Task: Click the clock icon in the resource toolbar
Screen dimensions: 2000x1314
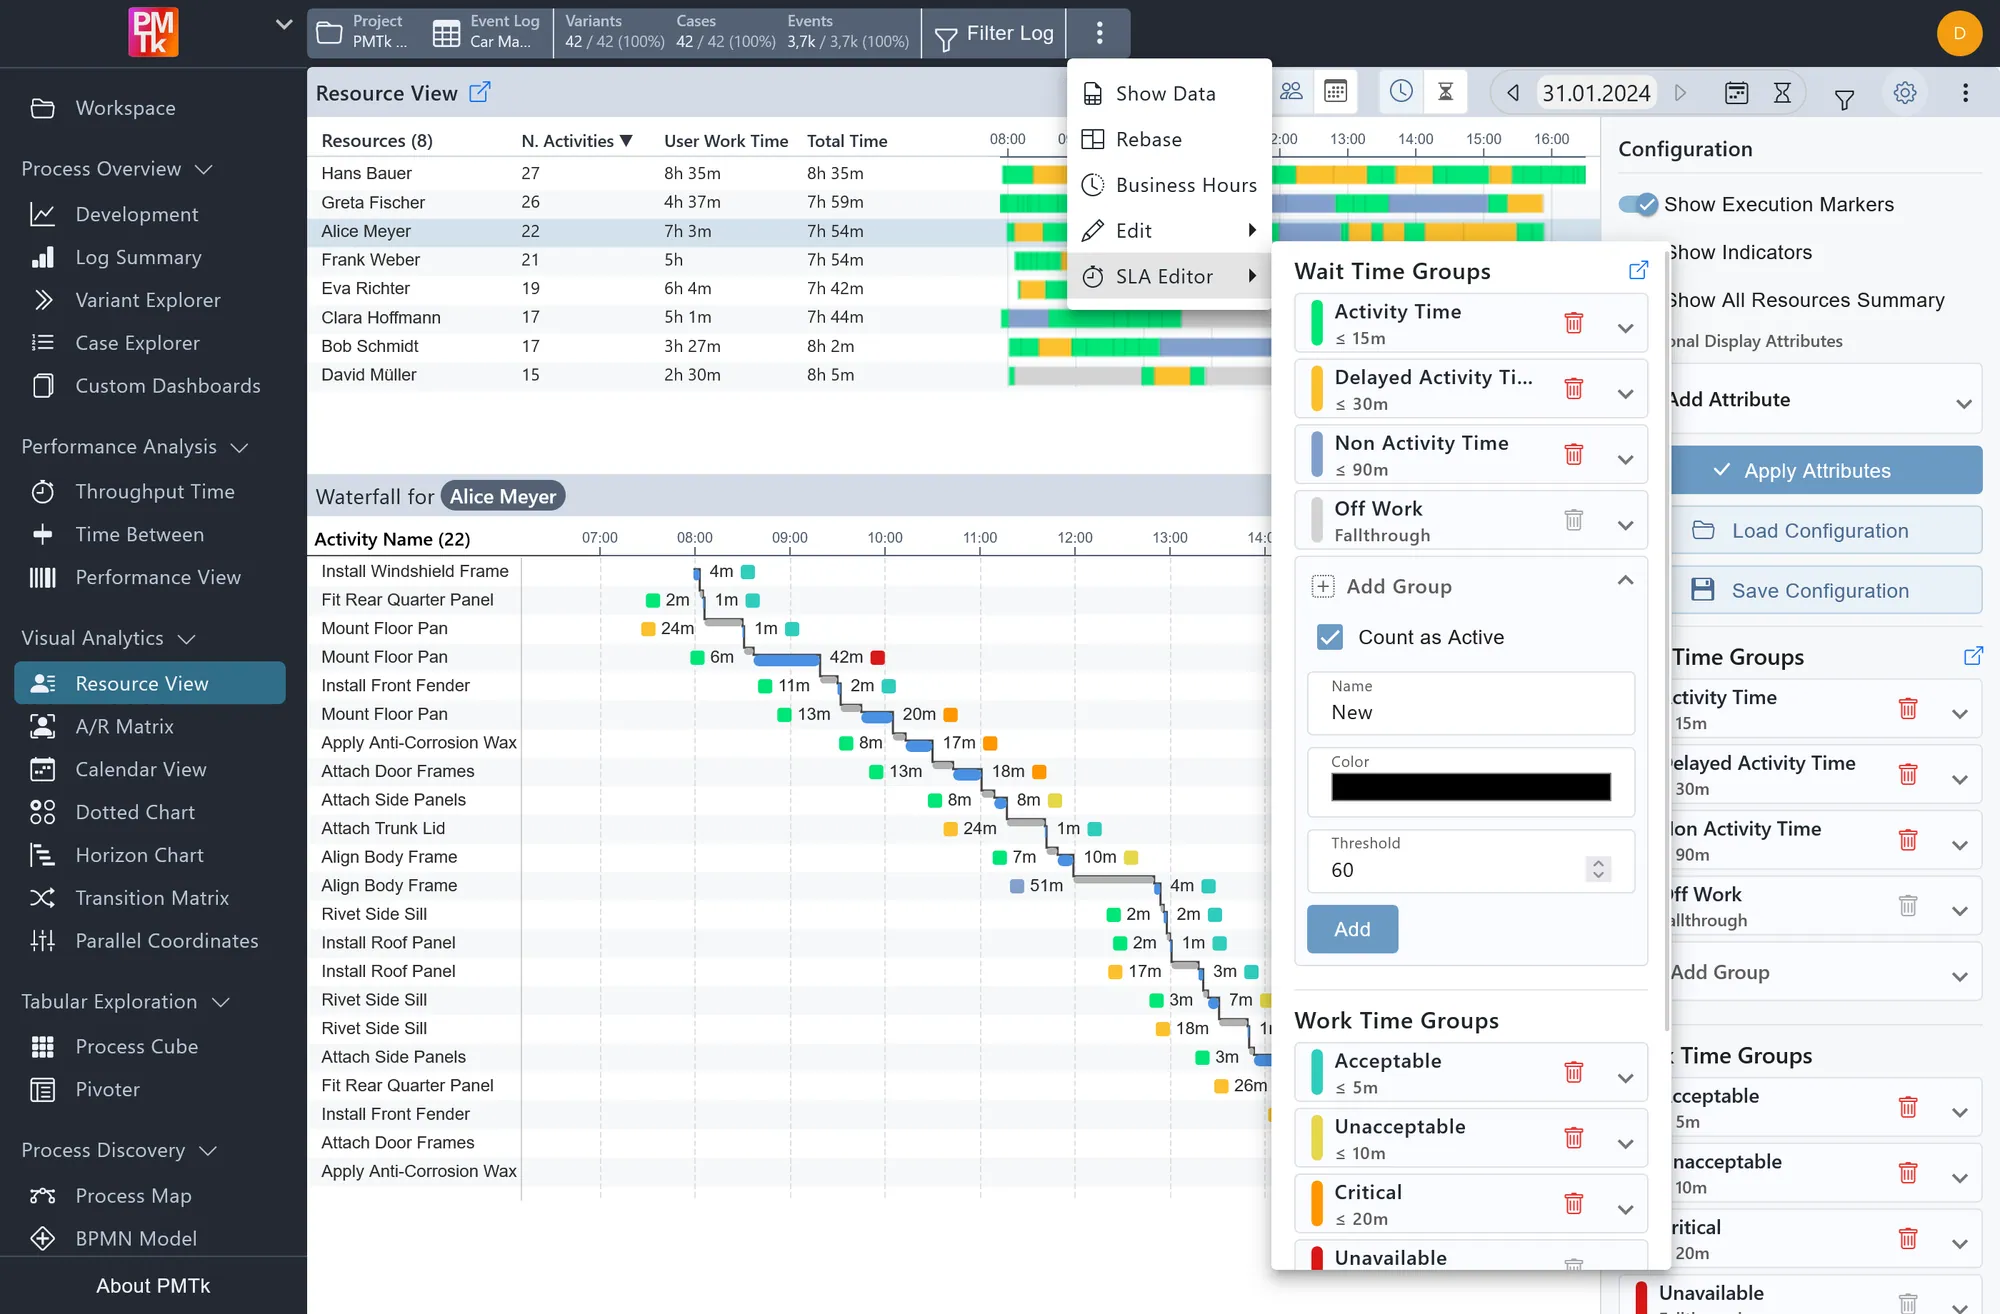Action: click(x=1401, y=92)
